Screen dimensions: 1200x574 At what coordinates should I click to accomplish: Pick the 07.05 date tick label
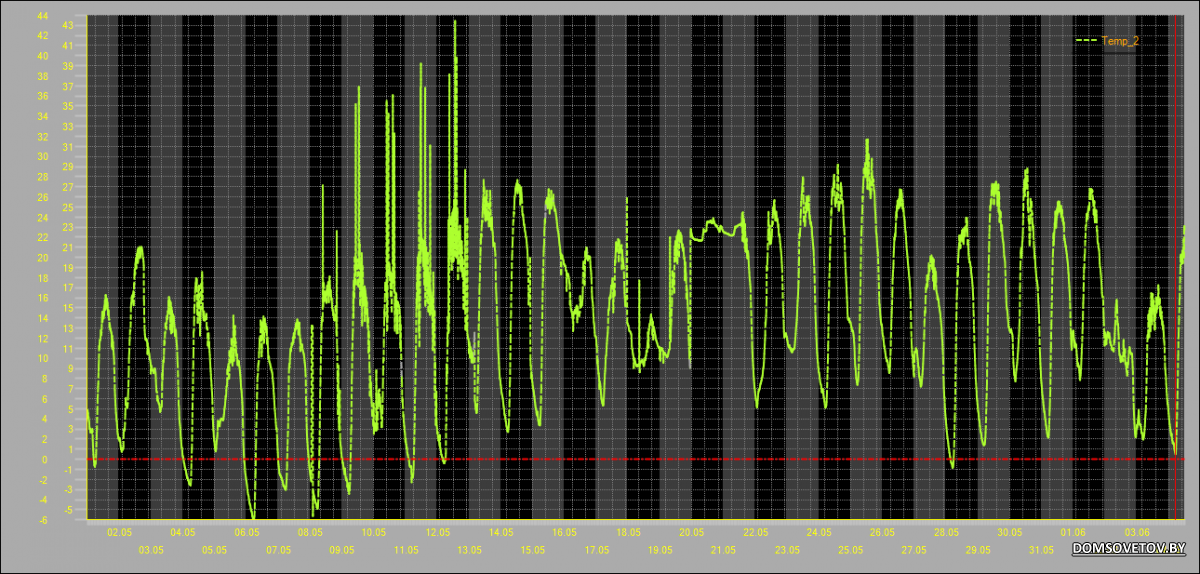click(278, 550)
